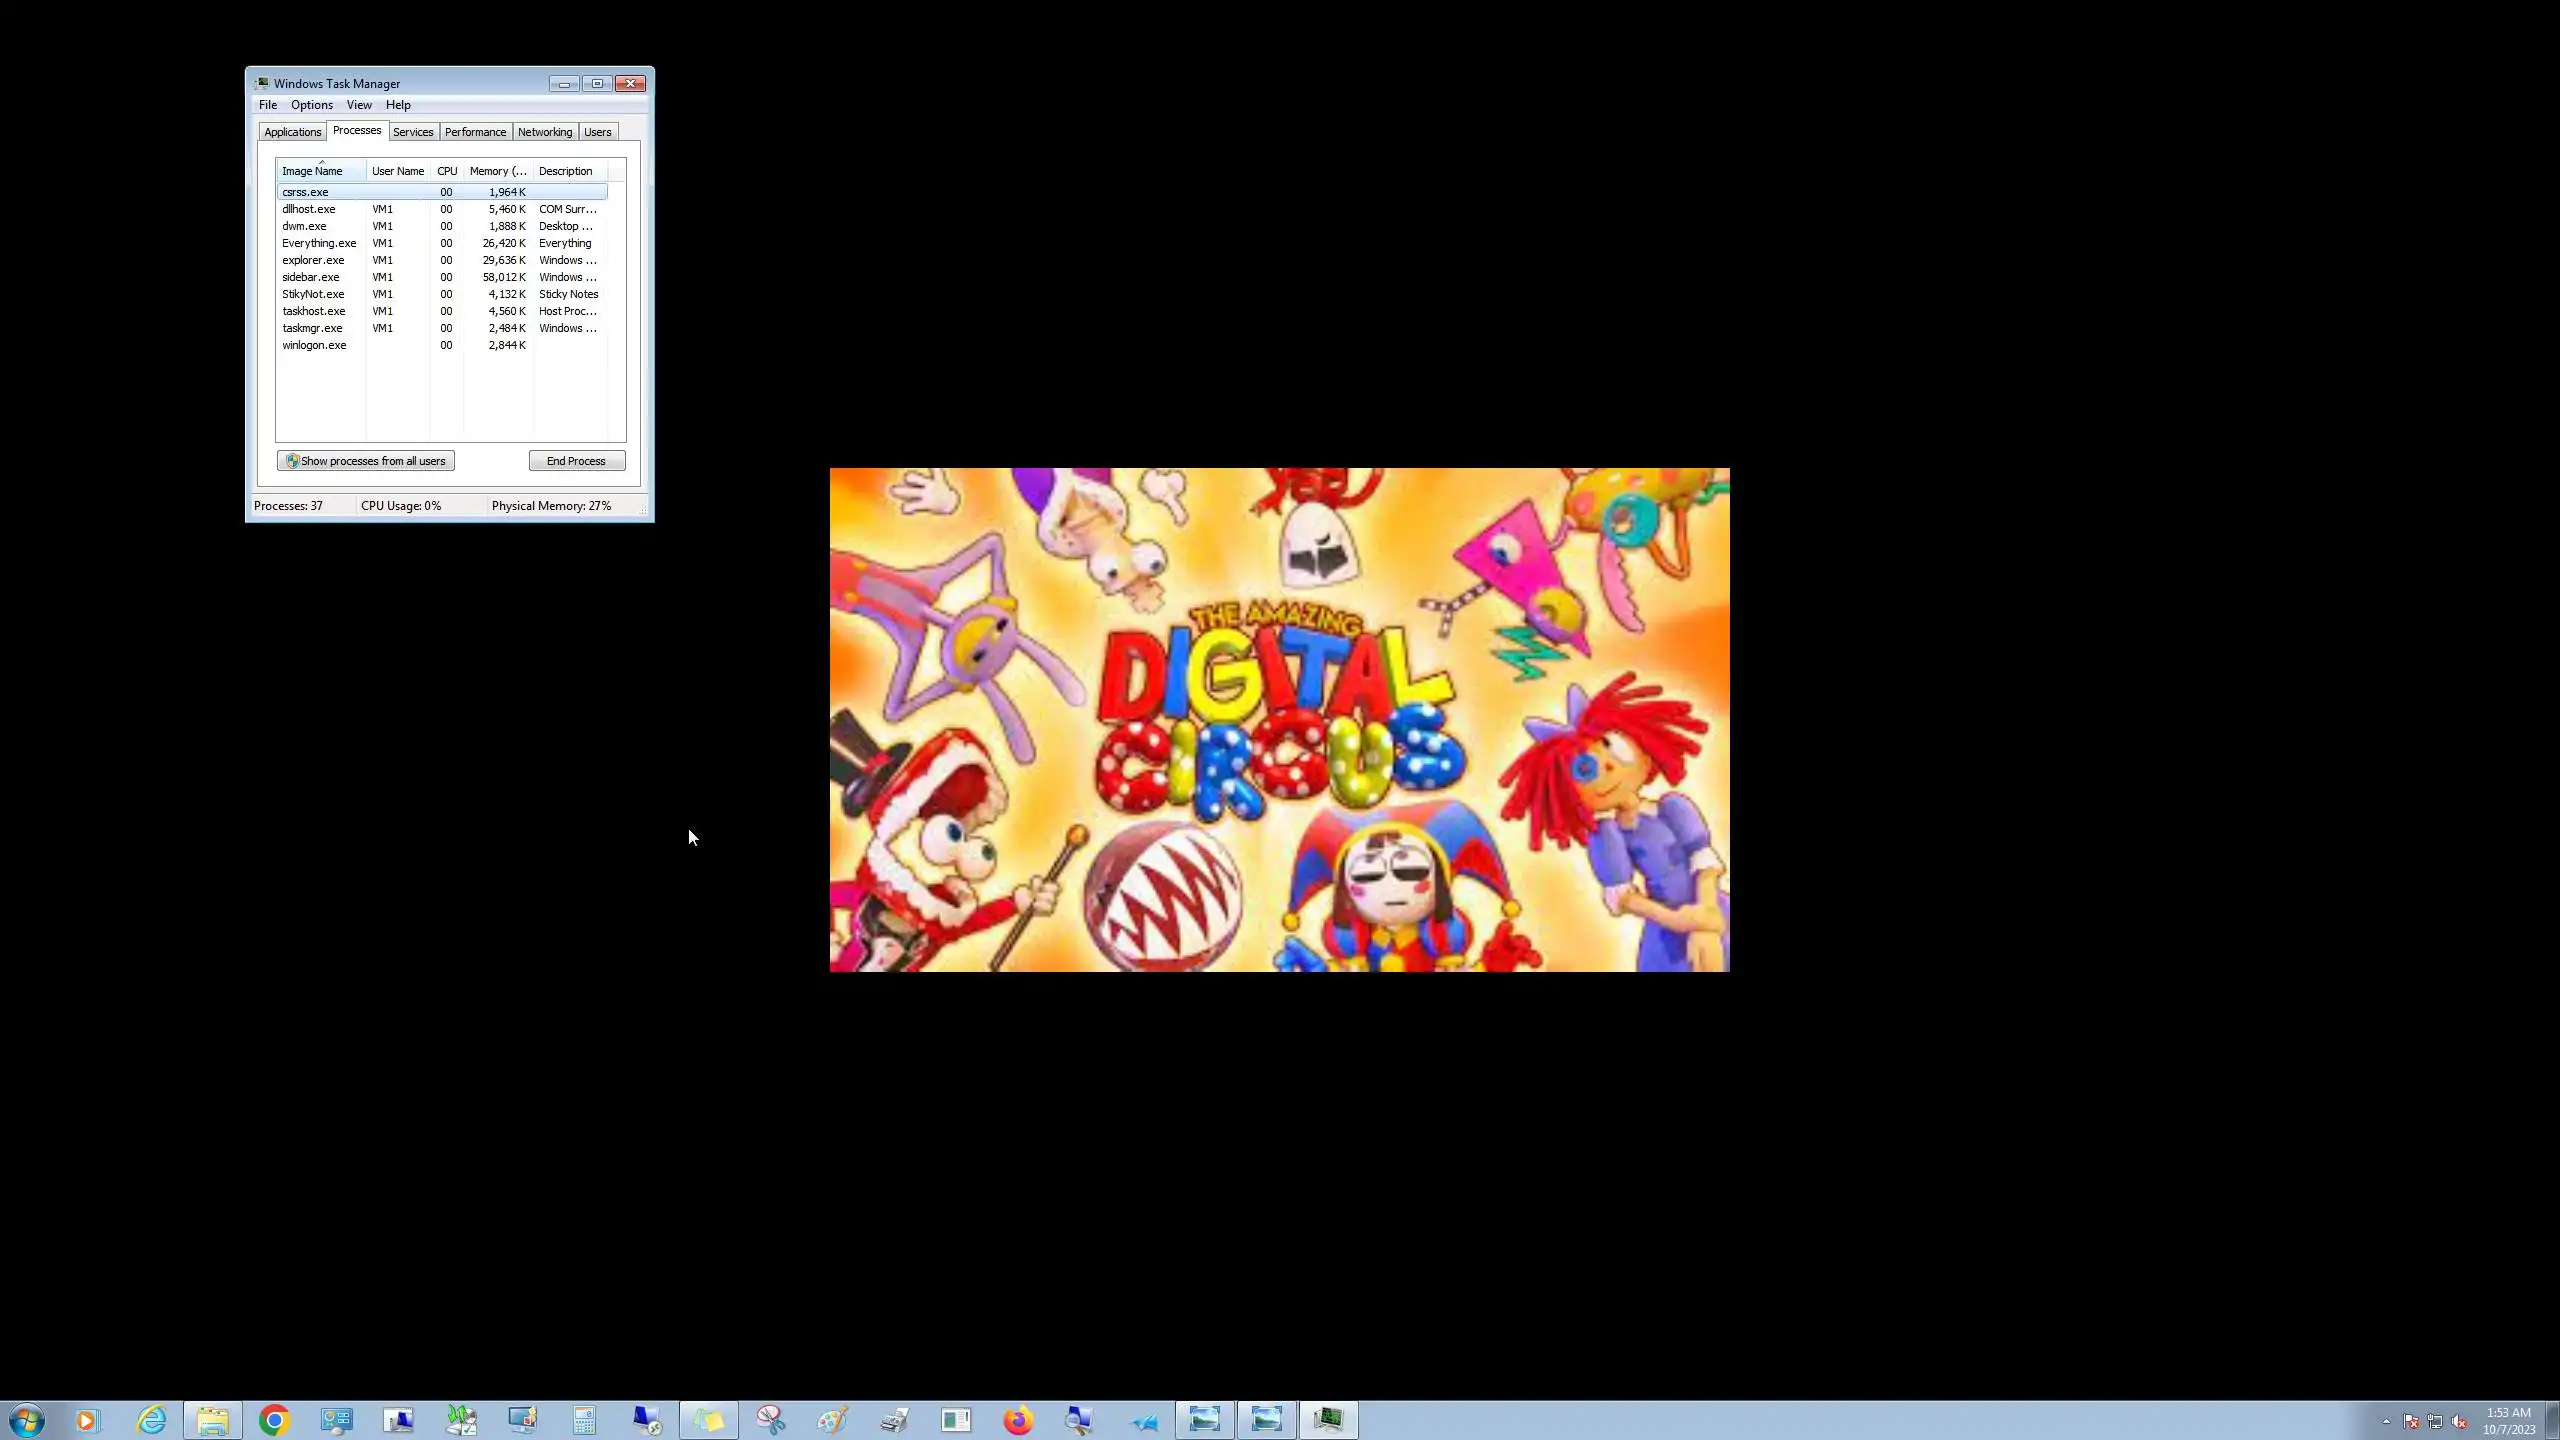
Task: Open the Options menu in Task Manager
Action: [311, 105]
